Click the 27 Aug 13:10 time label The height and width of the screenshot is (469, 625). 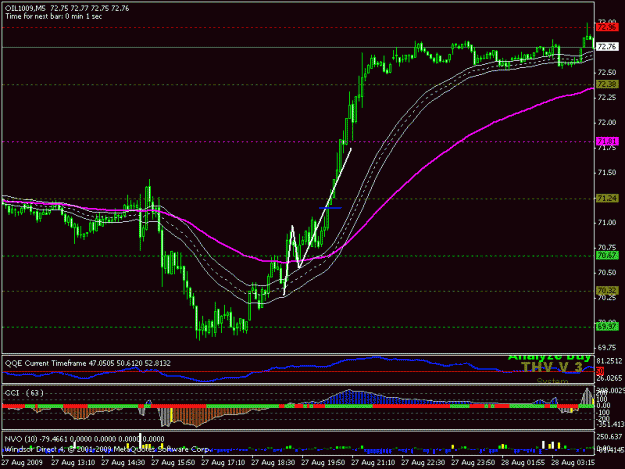point(73,463)
